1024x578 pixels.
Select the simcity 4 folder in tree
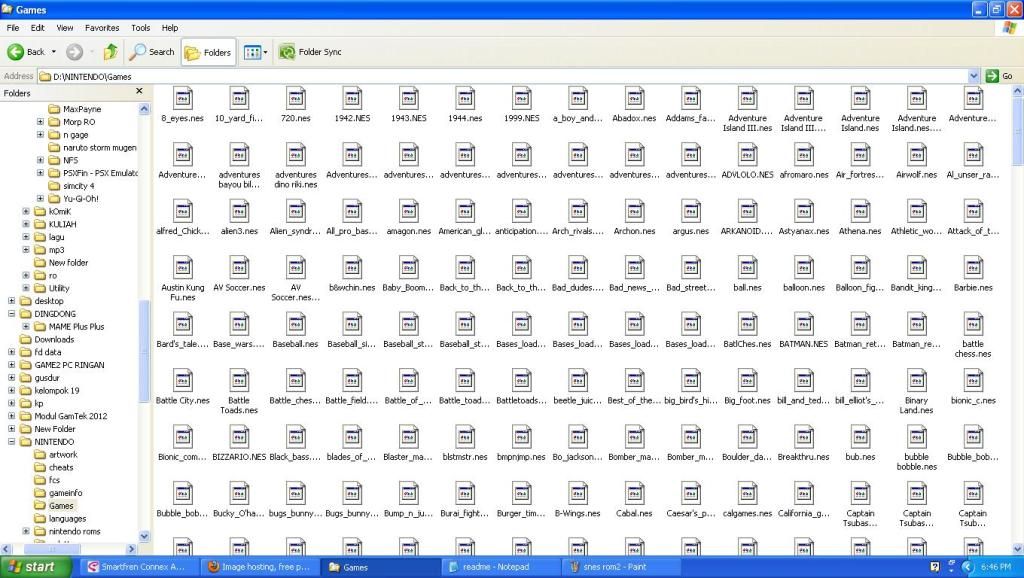coord(78,185)
